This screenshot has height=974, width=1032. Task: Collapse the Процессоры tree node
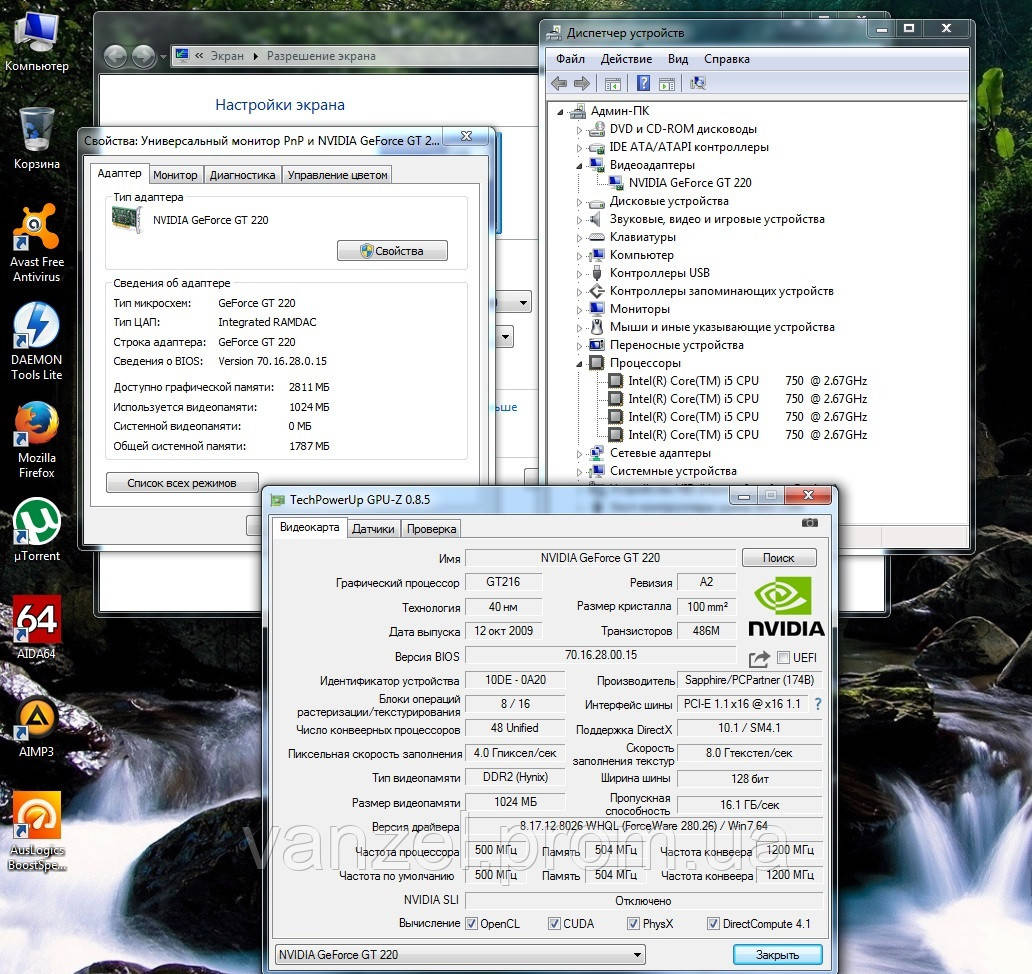[579, 364]
